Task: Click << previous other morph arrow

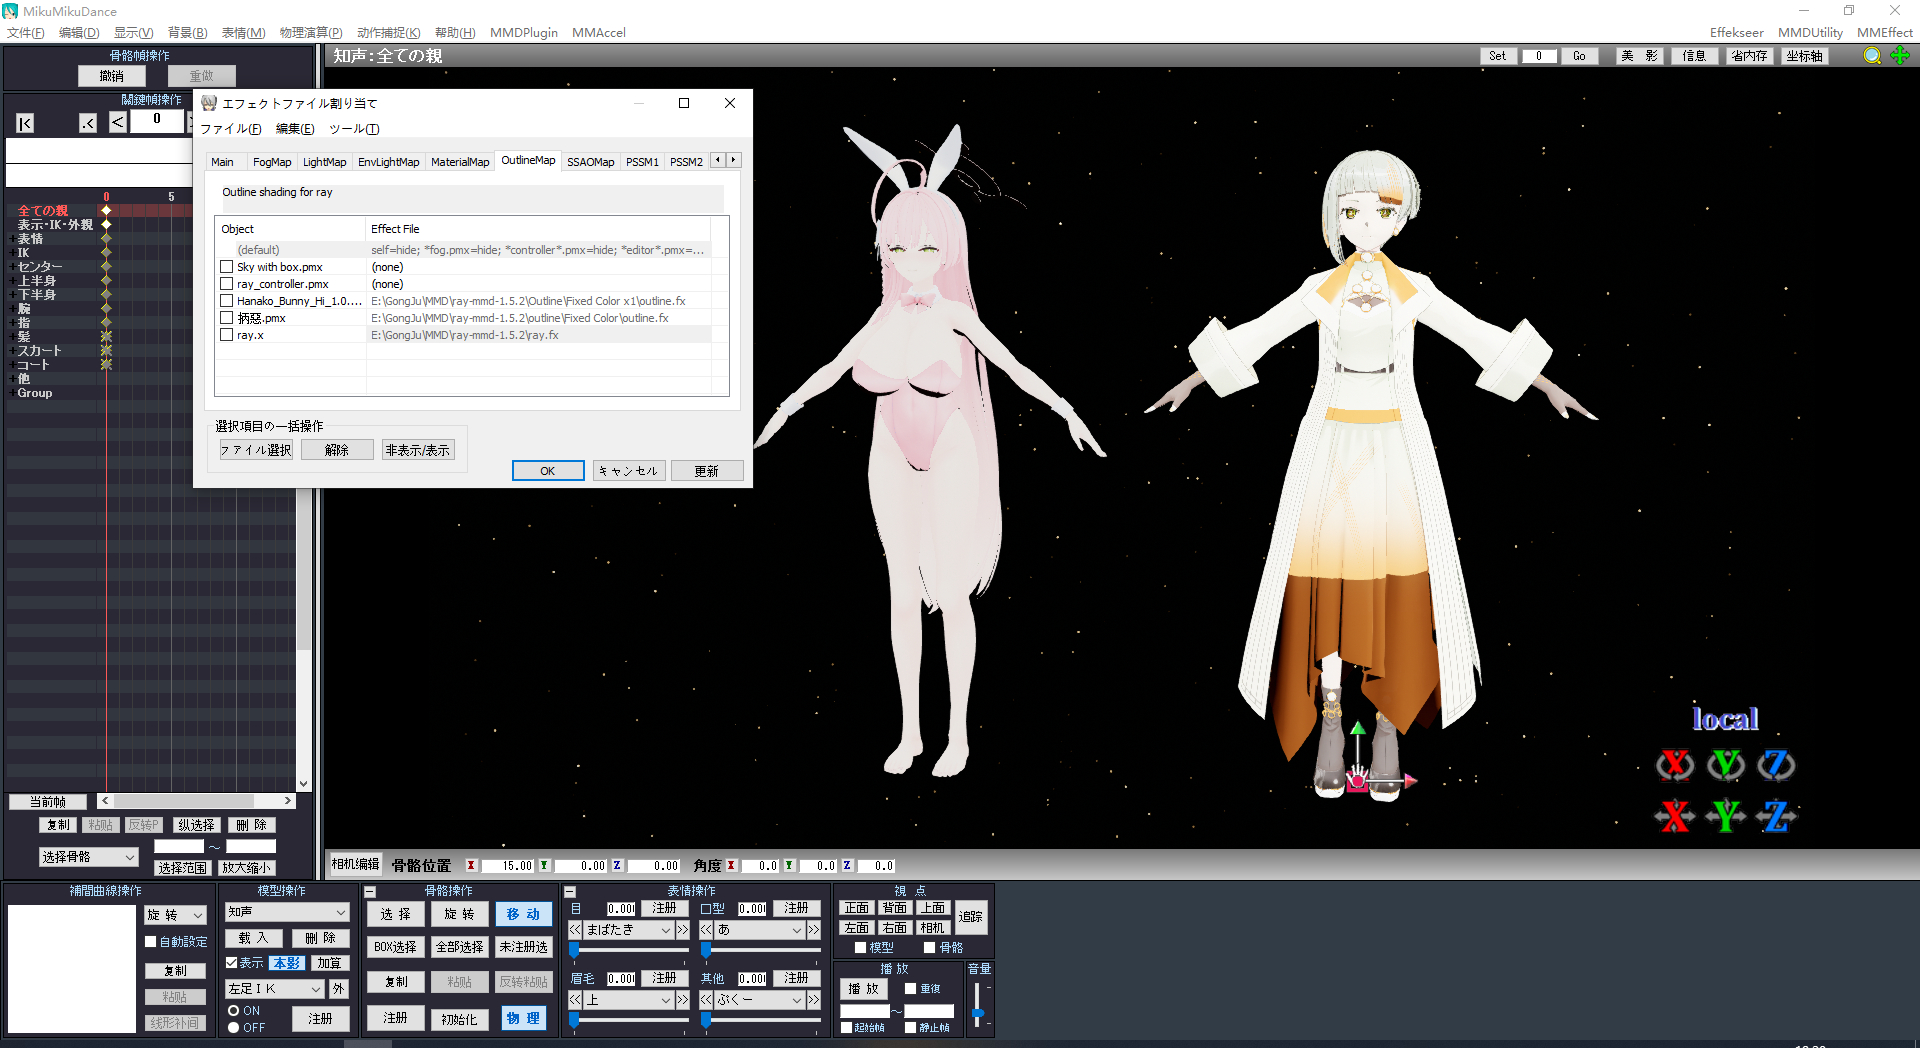Action: pyautogui.click(x=706, y=1000)
